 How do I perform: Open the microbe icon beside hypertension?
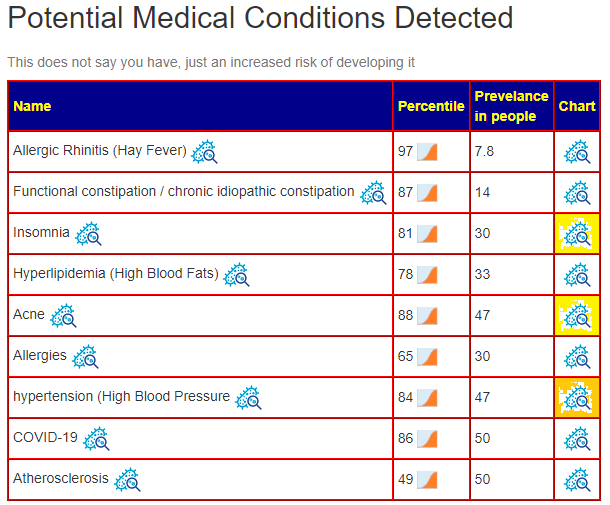pos(248,398)
